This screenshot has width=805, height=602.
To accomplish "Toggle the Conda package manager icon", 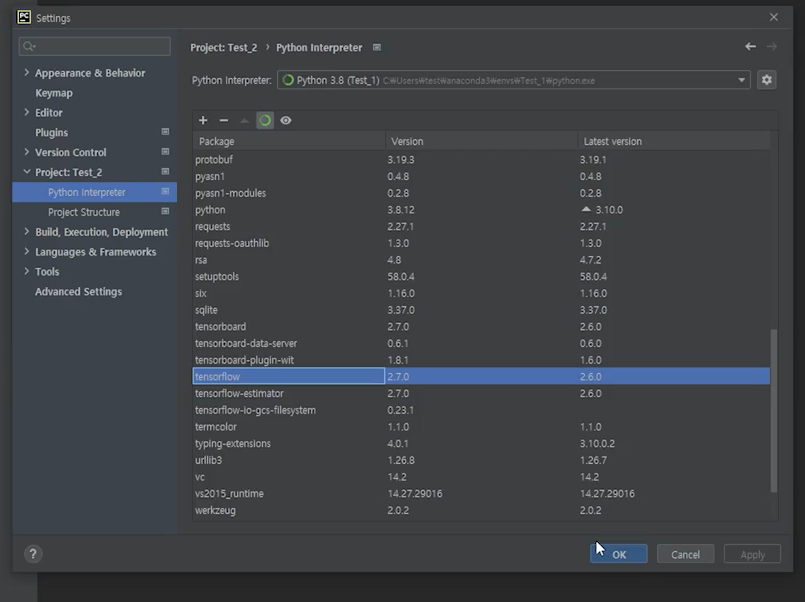I will [265, 120].
